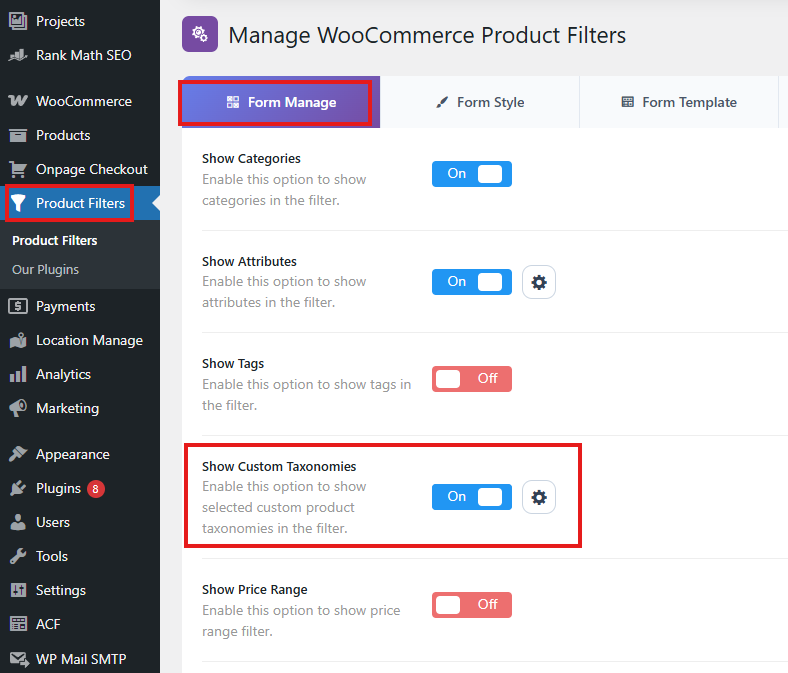Go to the Payments page

pos(80,306)
